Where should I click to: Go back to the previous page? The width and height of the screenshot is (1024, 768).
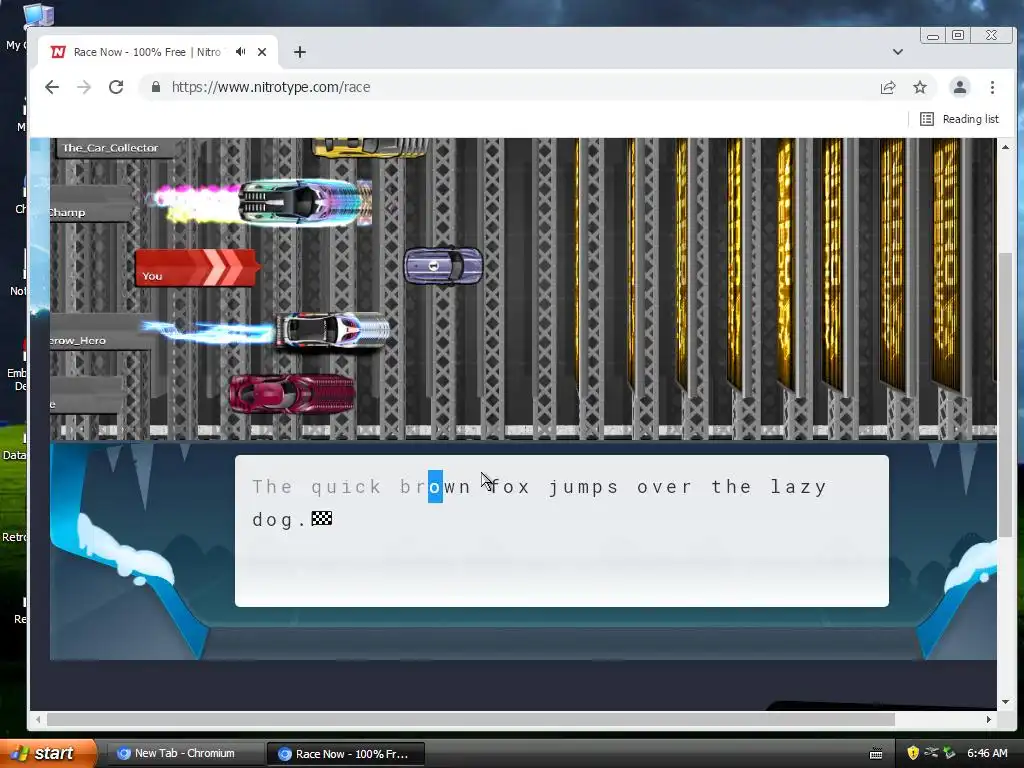pyautogui.click(x=52, y=87)
